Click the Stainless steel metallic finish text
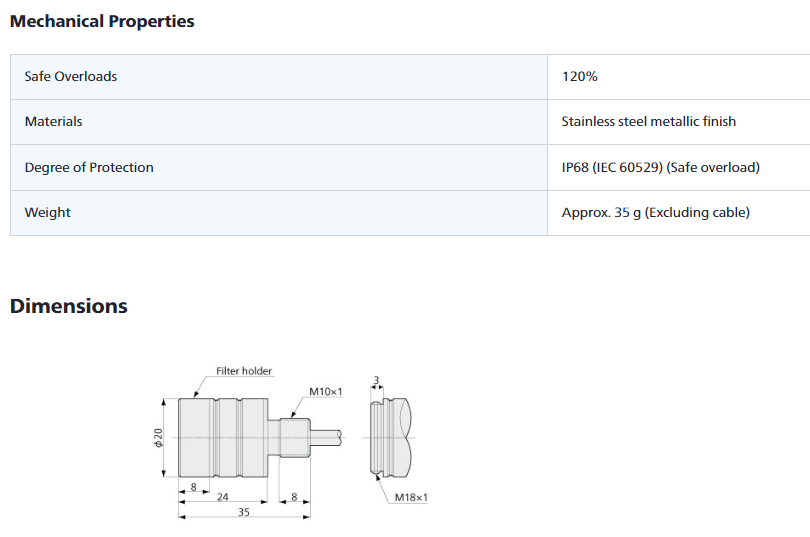The height and width of the screenshot is (537, 810). (x=649, y=121)
